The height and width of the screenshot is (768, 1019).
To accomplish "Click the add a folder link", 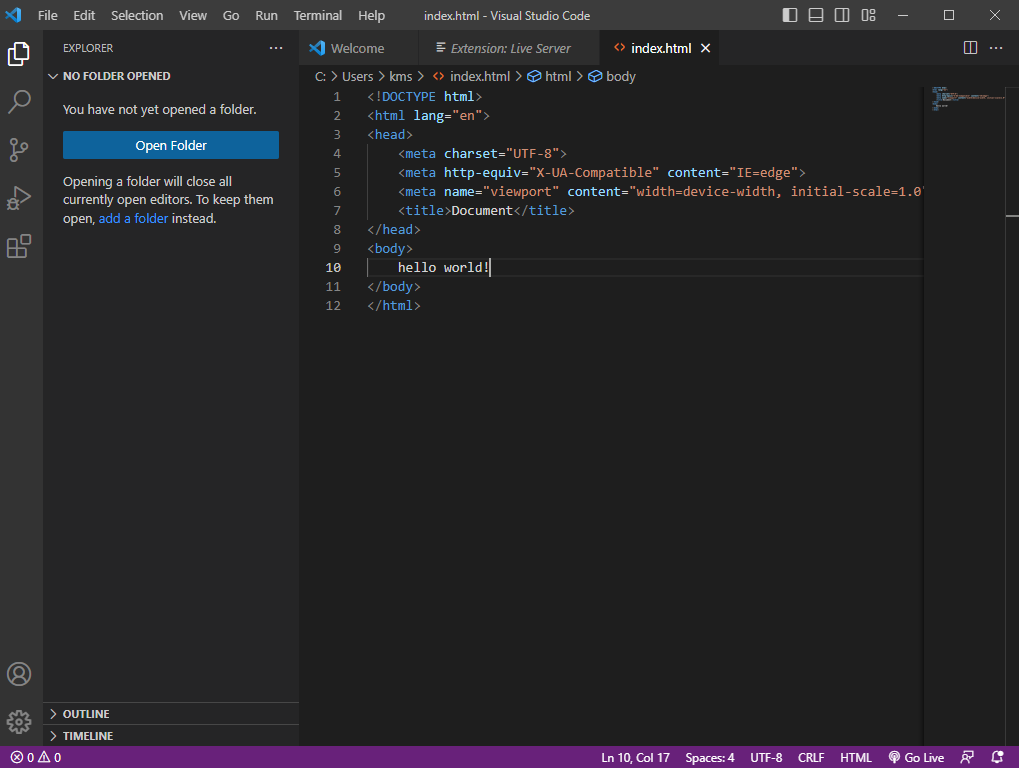I will coord(133,218).
